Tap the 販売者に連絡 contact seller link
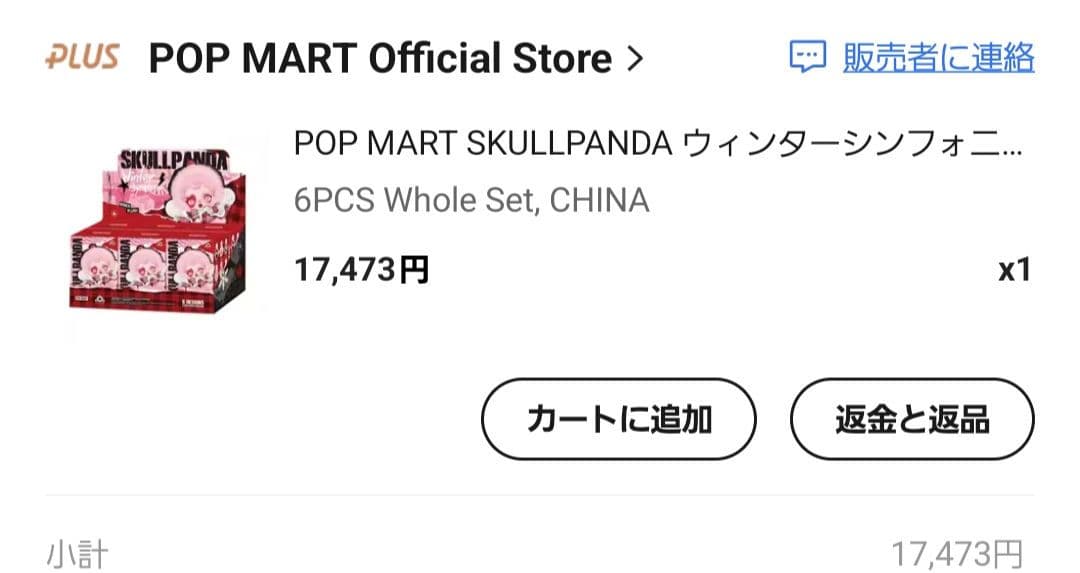The image size is (1080, 573). (937, 57)
